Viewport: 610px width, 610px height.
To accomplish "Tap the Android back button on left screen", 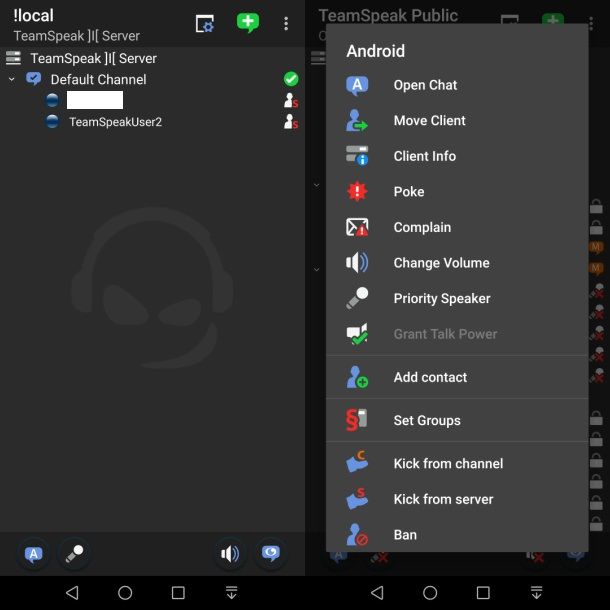I will point(72,593).
